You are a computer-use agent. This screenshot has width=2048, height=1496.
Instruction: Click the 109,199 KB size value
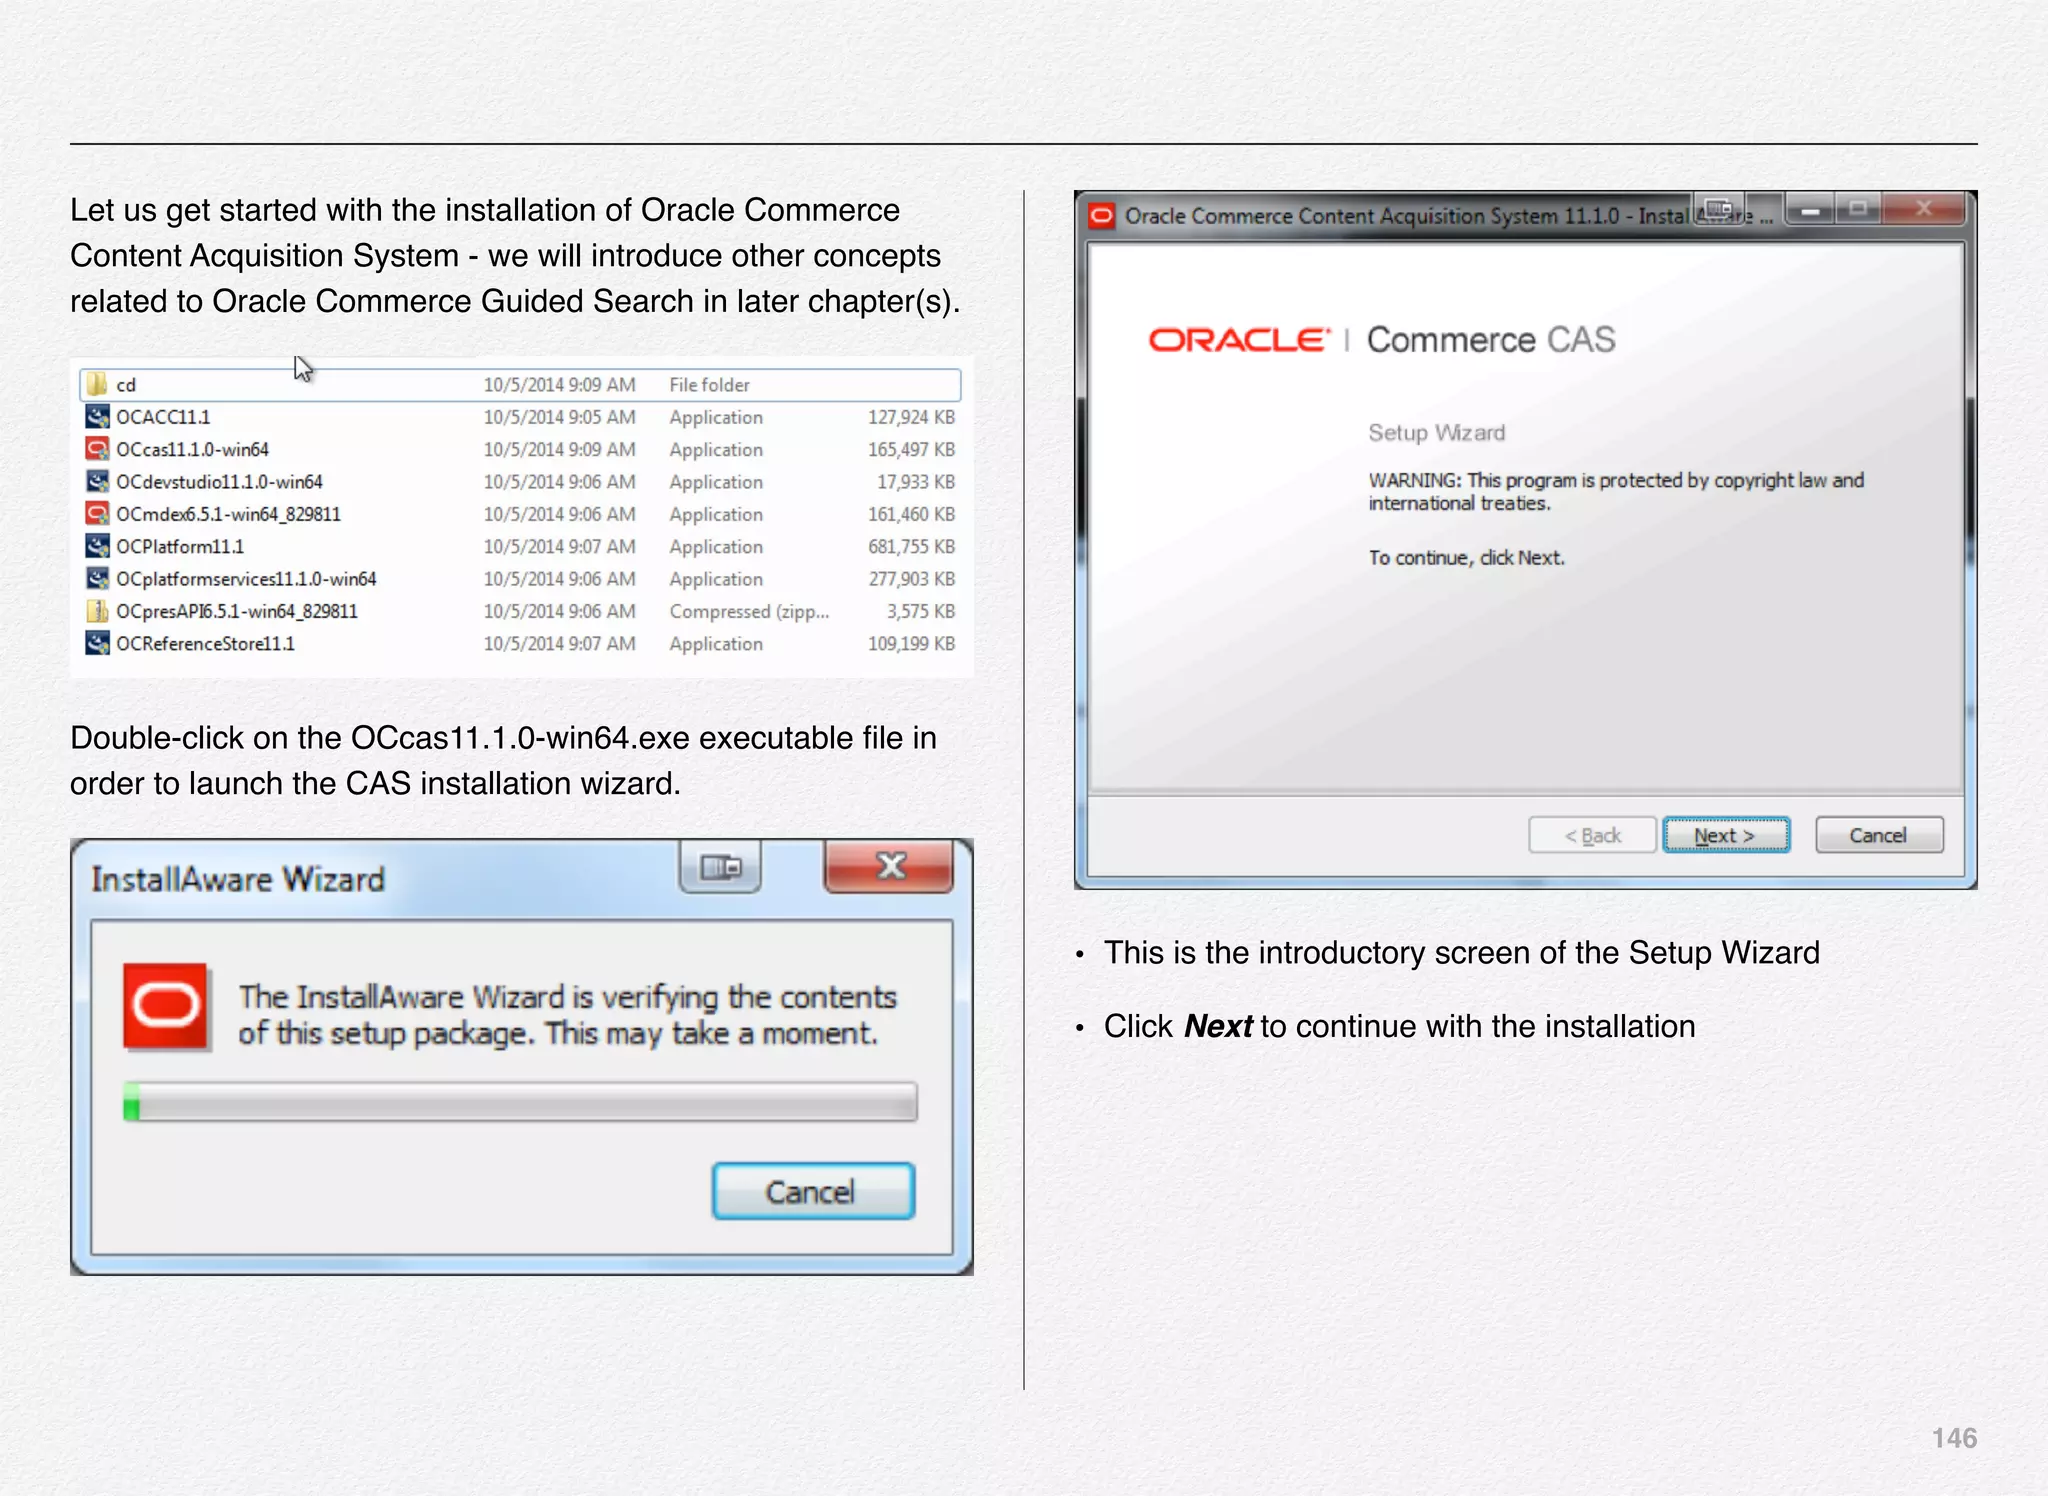(x=911, y=644)
